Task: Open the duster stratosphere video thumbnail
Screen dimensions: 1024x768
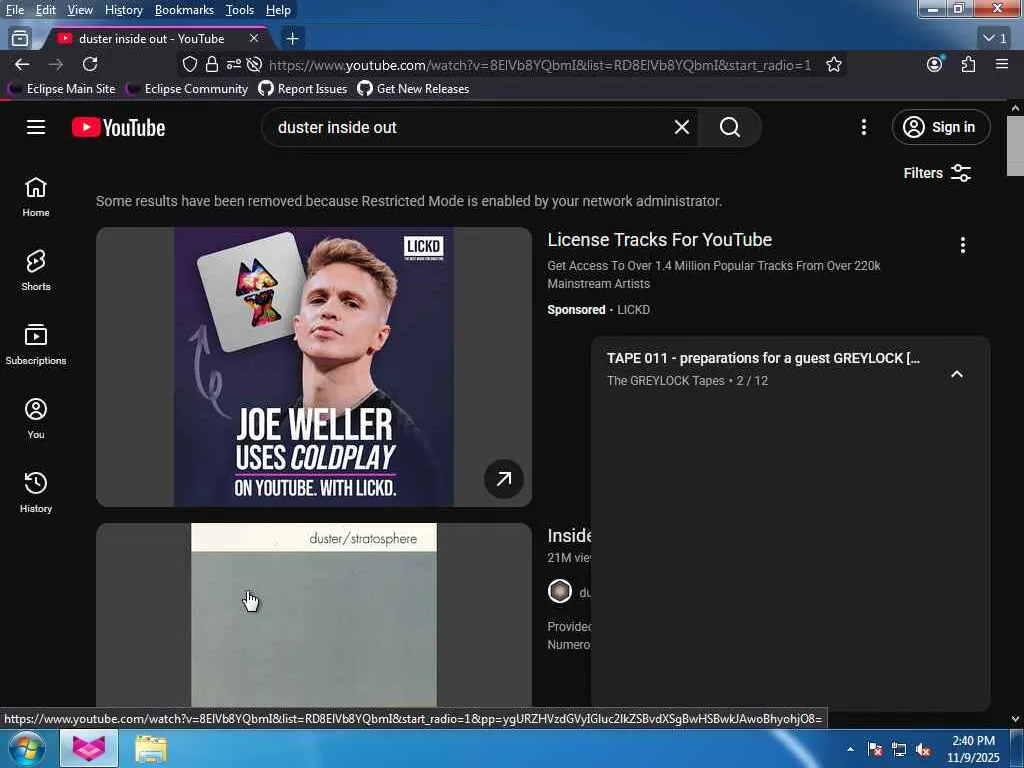Action: click(313, 615)
